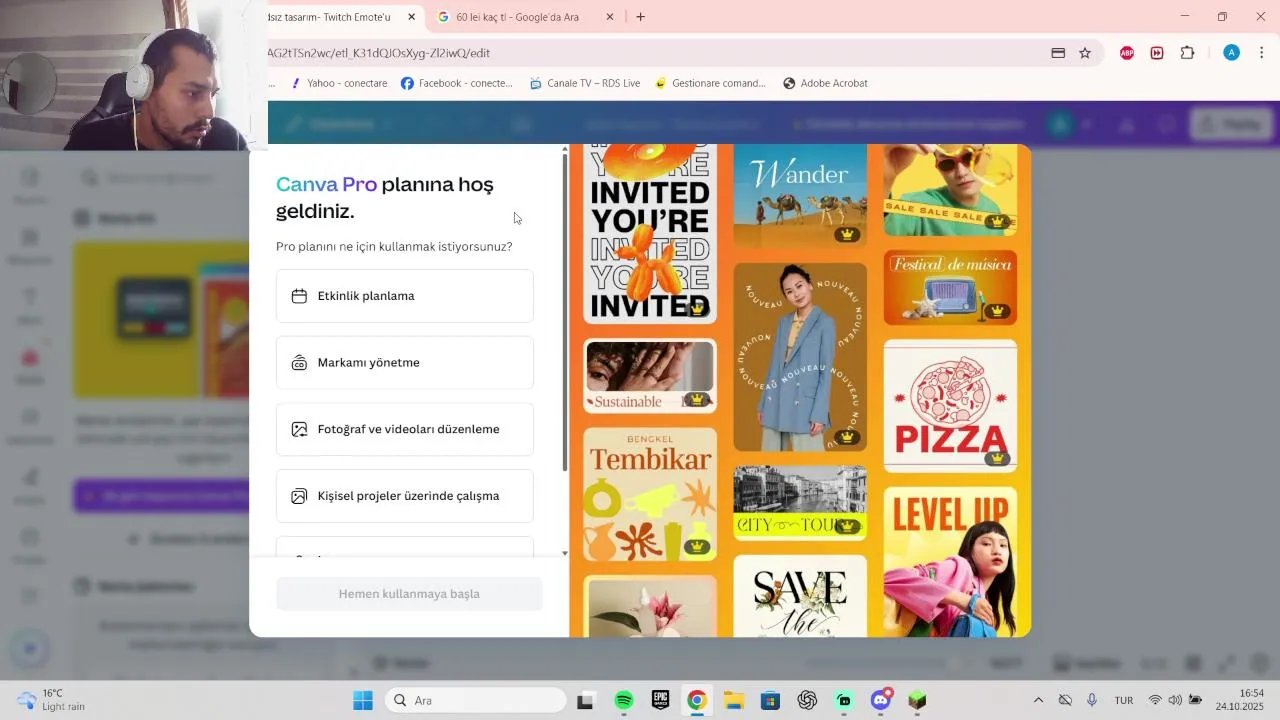Open the Save the template thumbnail

point(800,596)
